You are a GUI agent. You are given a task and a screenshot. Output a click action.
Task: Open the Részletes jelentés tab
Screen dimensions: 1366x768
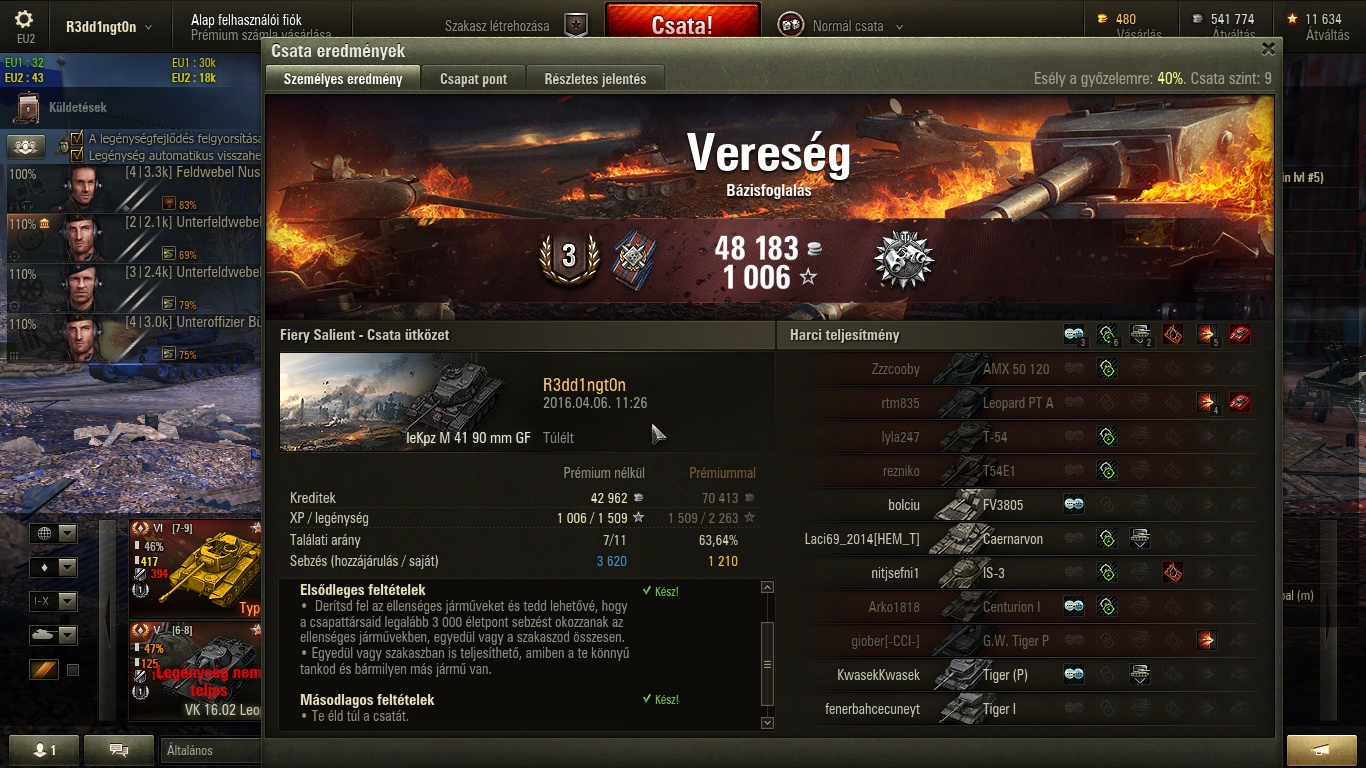(x=595, y=79)
